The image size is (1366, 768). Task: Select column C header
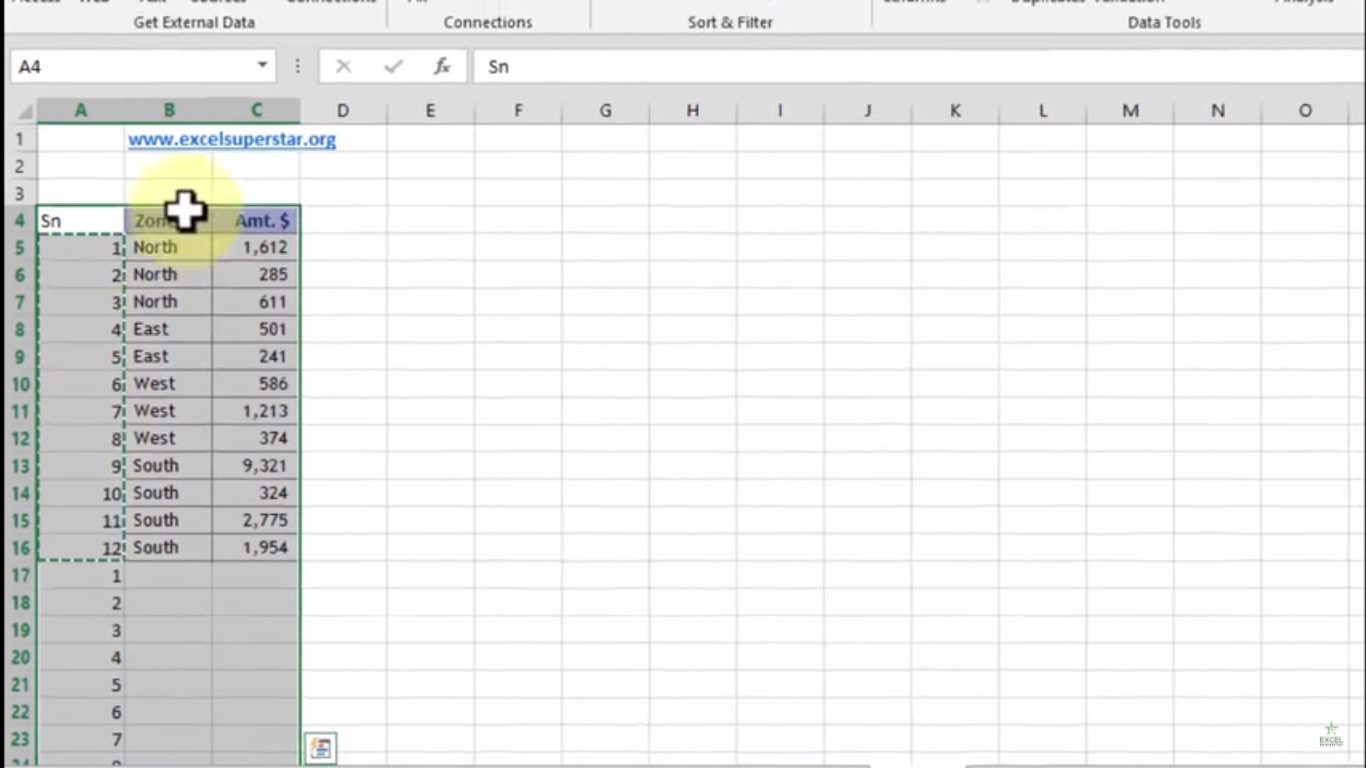pyautogui.click(x=257, y=111)
